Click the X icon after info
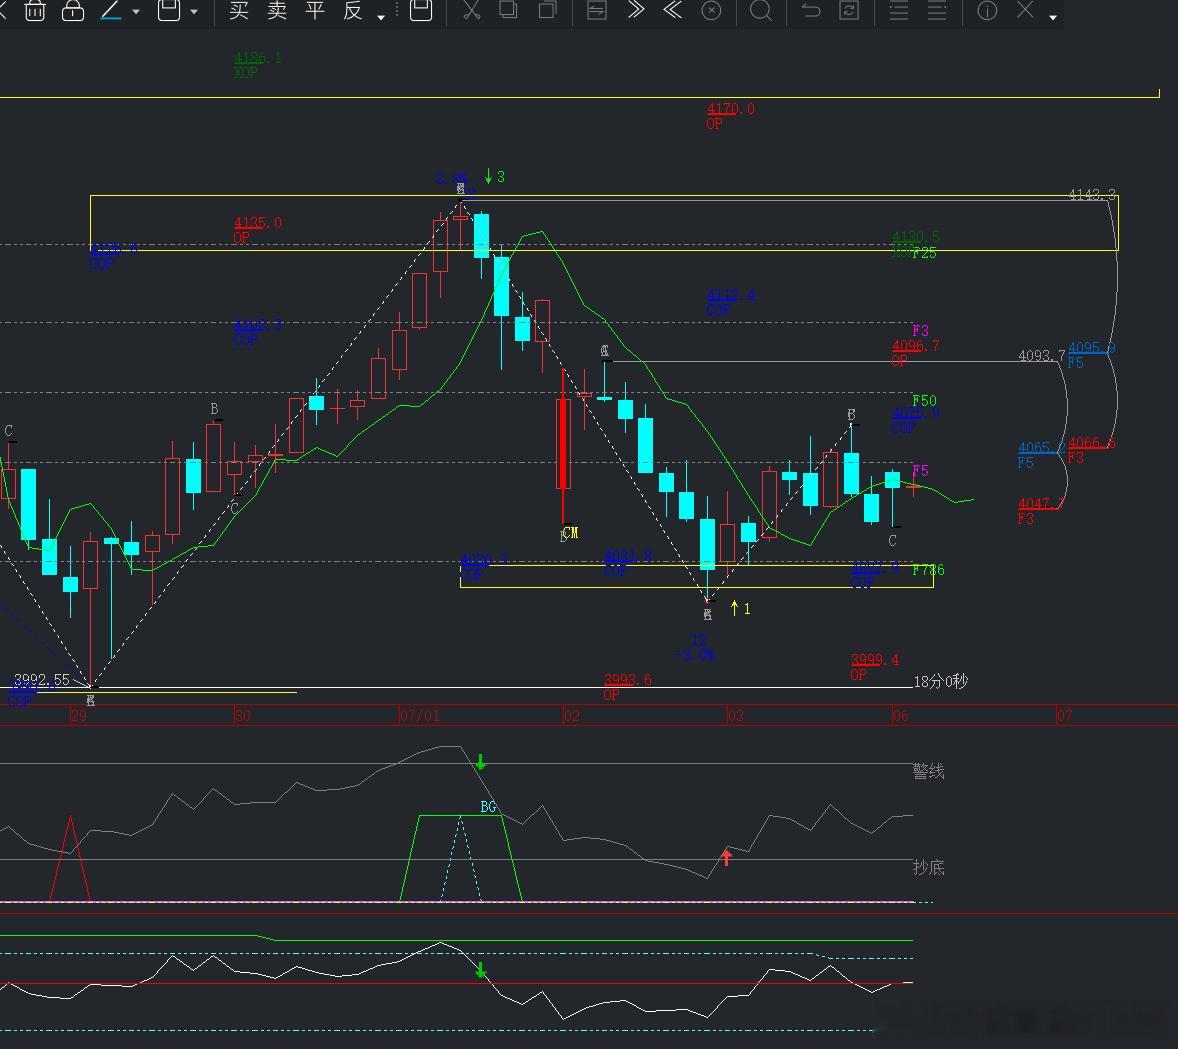This screenshot has width=1178, height=1049. point(1025,10)
